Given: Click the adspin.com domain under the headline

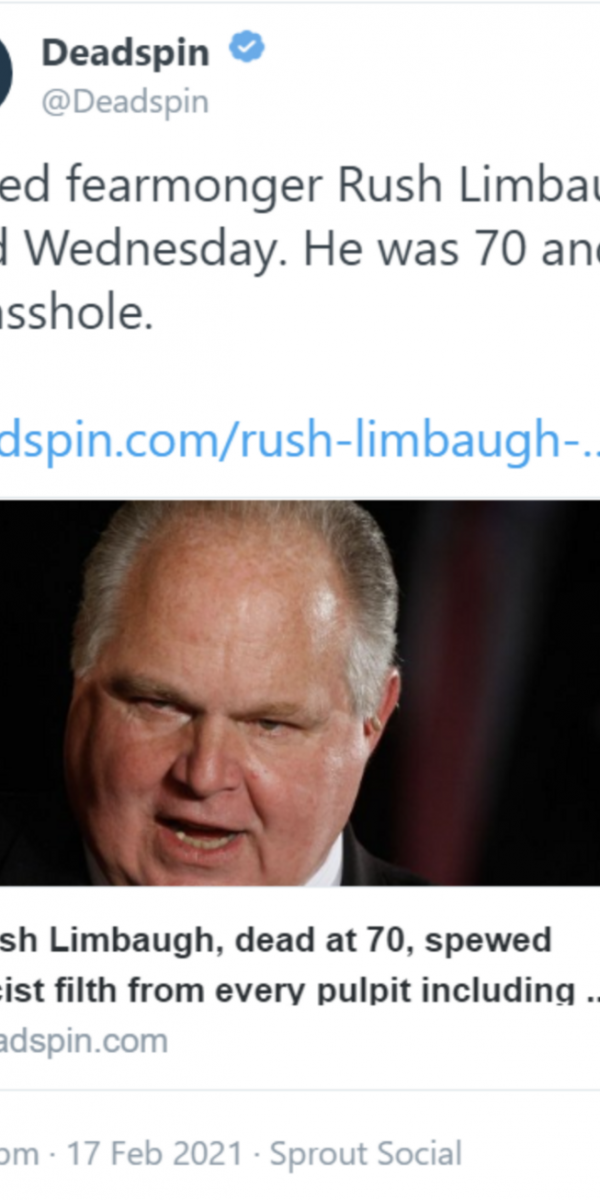Looking at the screenshot, I should [84, 1041].
